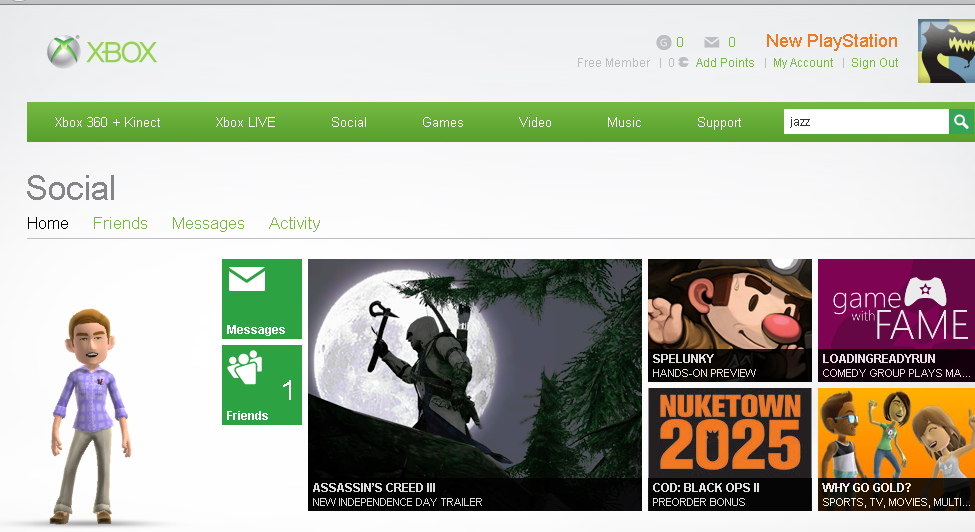The image size is (975, 532).
Task: Click the search field containing jazz
Action: point(866,122)
